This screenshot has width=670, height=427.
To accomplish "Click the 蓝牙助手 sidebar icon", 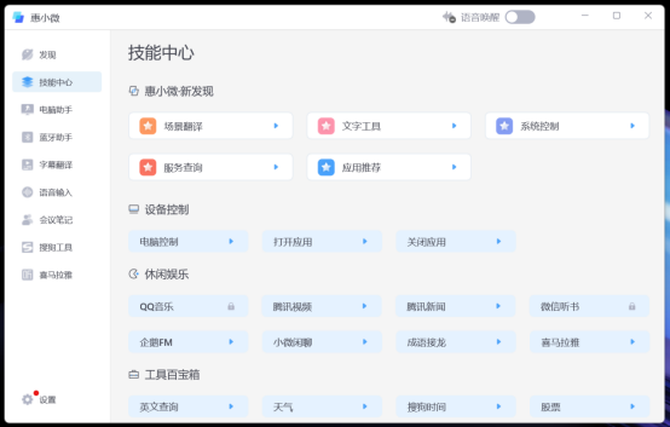I will (27, 137).
